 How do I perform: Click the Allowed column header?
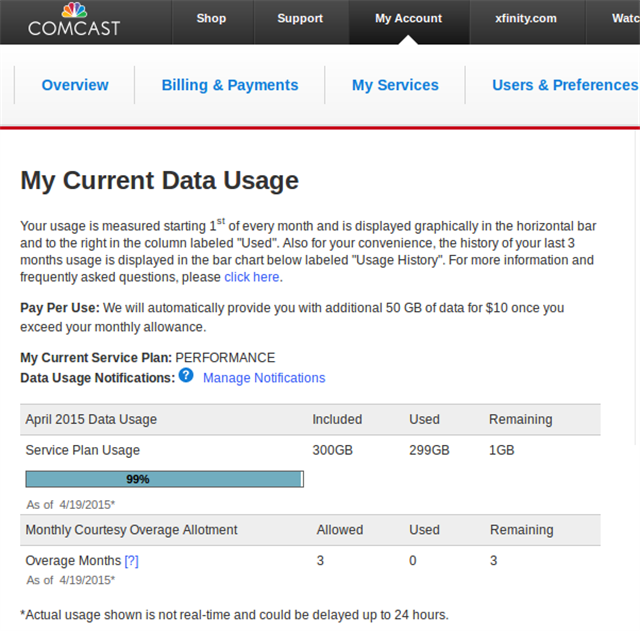pyautogui.click(x=340, y=530)
